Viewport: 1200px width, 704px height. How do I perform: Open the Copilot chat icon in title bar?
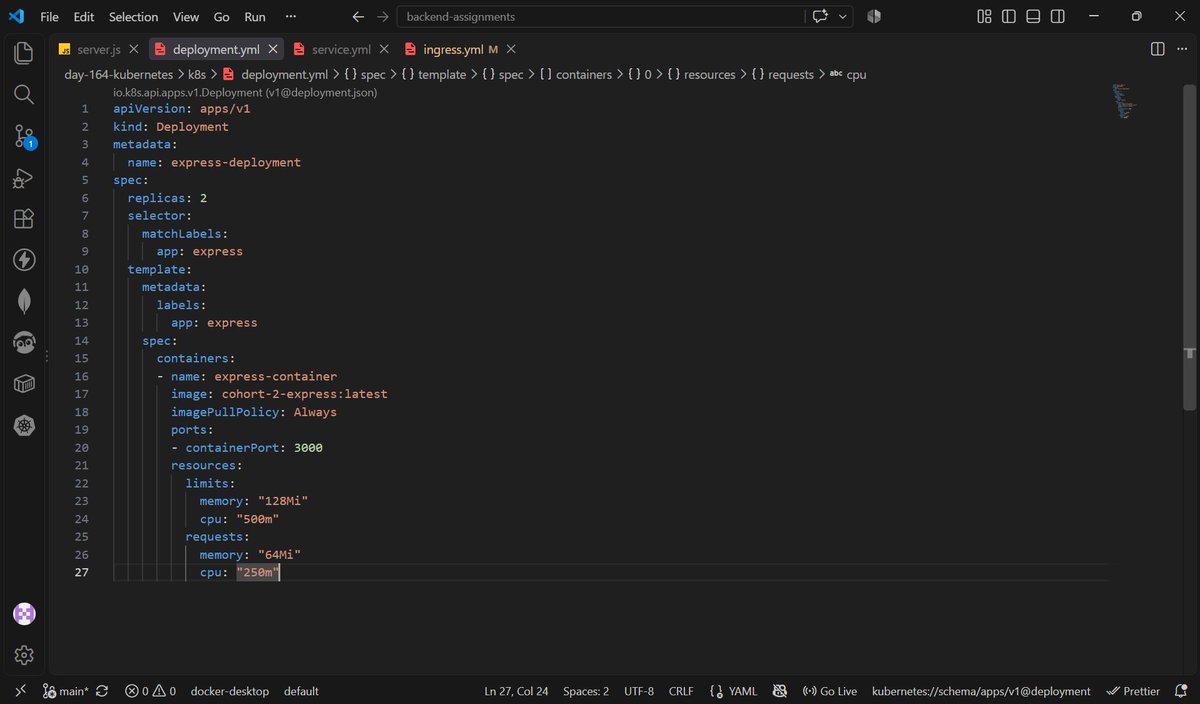click(821, 17)
